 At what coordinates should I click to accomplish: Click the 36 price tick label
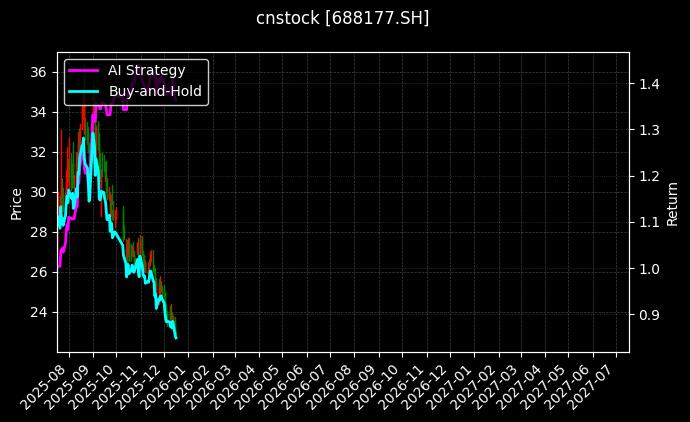(38, 72)
